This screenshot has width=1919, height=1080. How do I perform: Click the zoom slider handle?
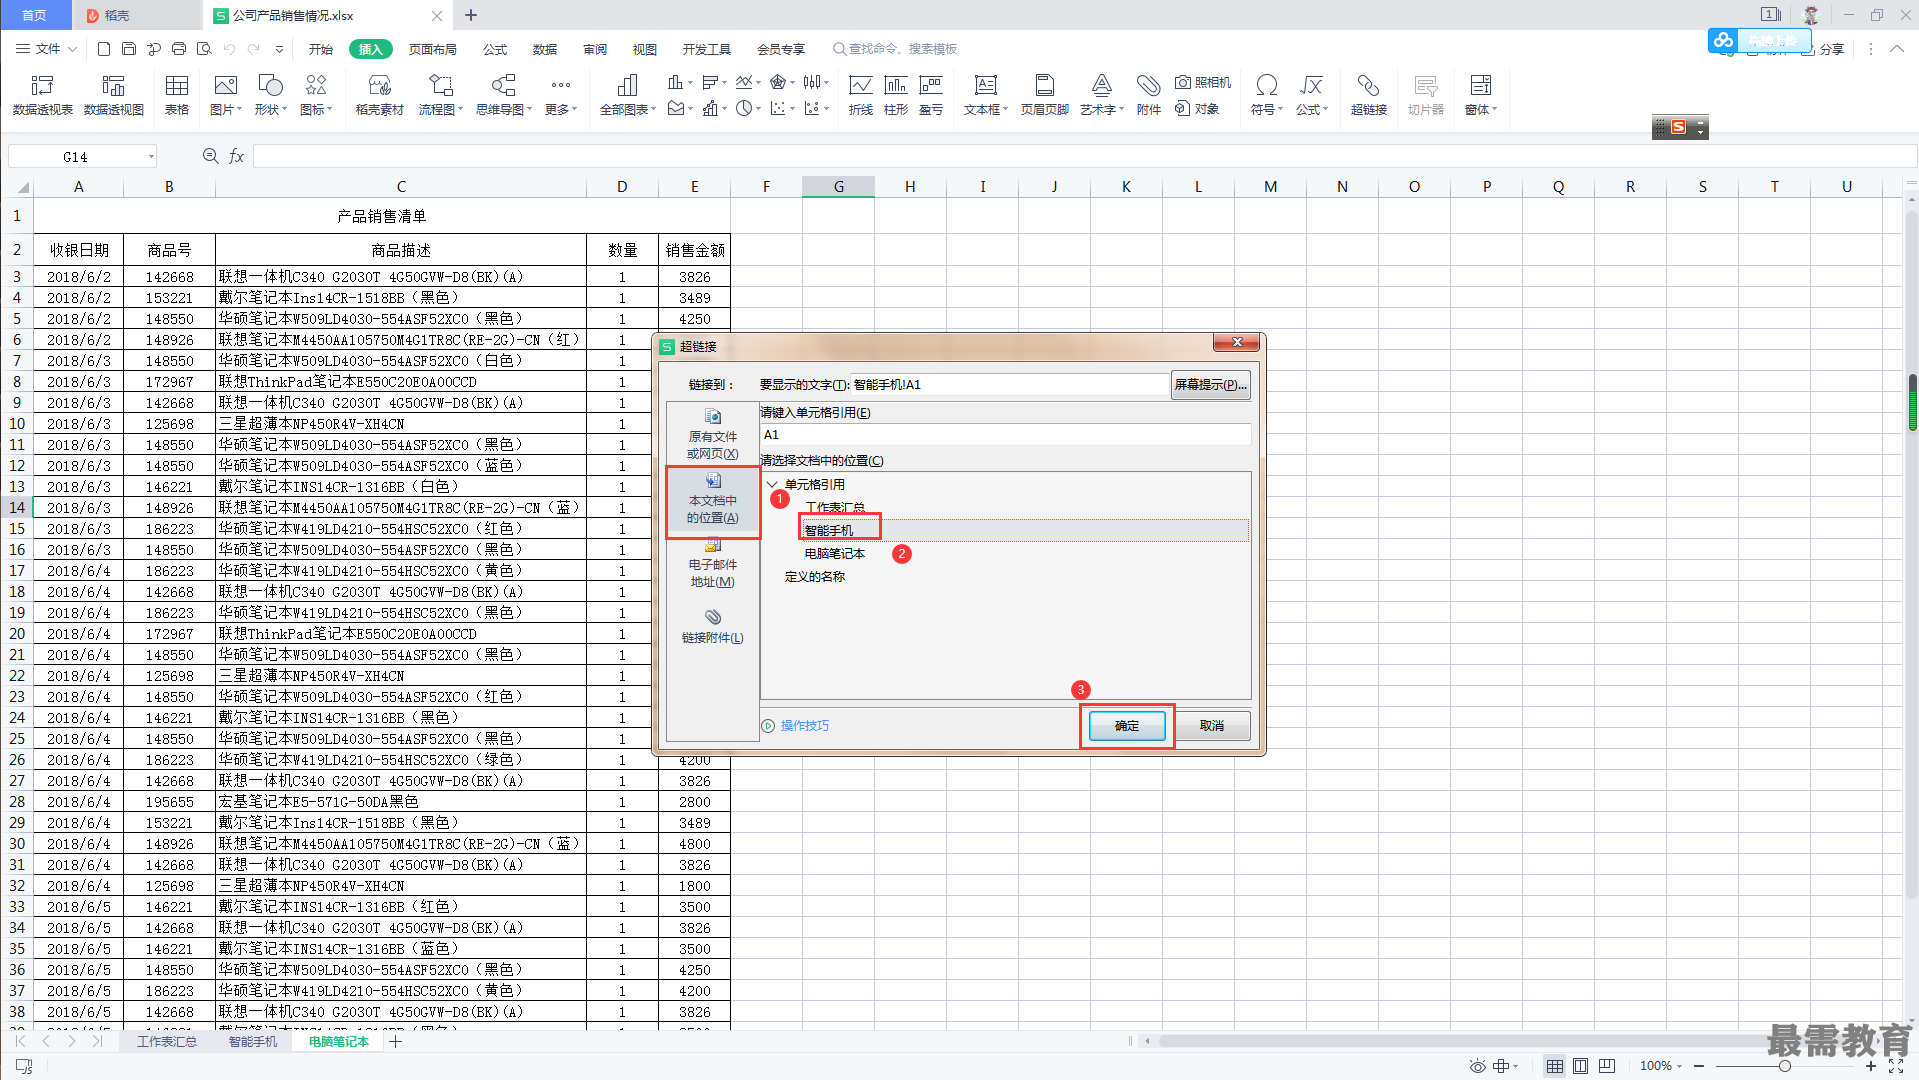(1784, 1066)
